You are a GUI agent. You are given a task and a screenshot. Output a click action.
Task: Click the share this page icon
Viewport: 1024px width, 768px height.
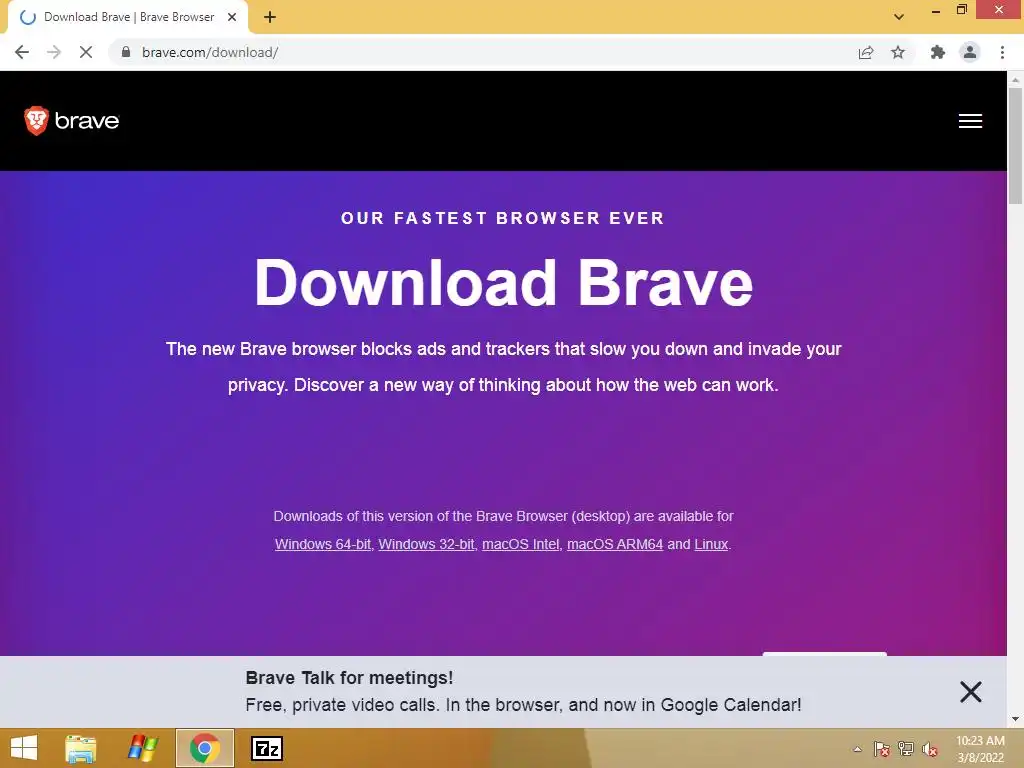coord(866,52)
